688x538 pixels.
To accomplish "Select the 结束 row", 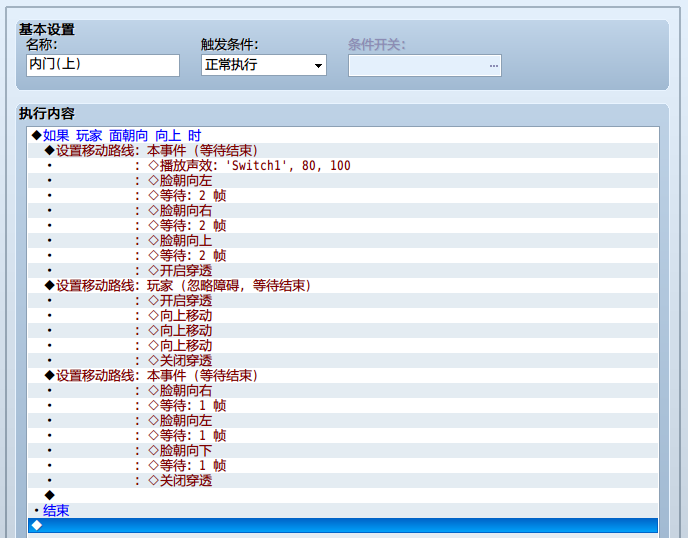I will click(x=343, y=510).
